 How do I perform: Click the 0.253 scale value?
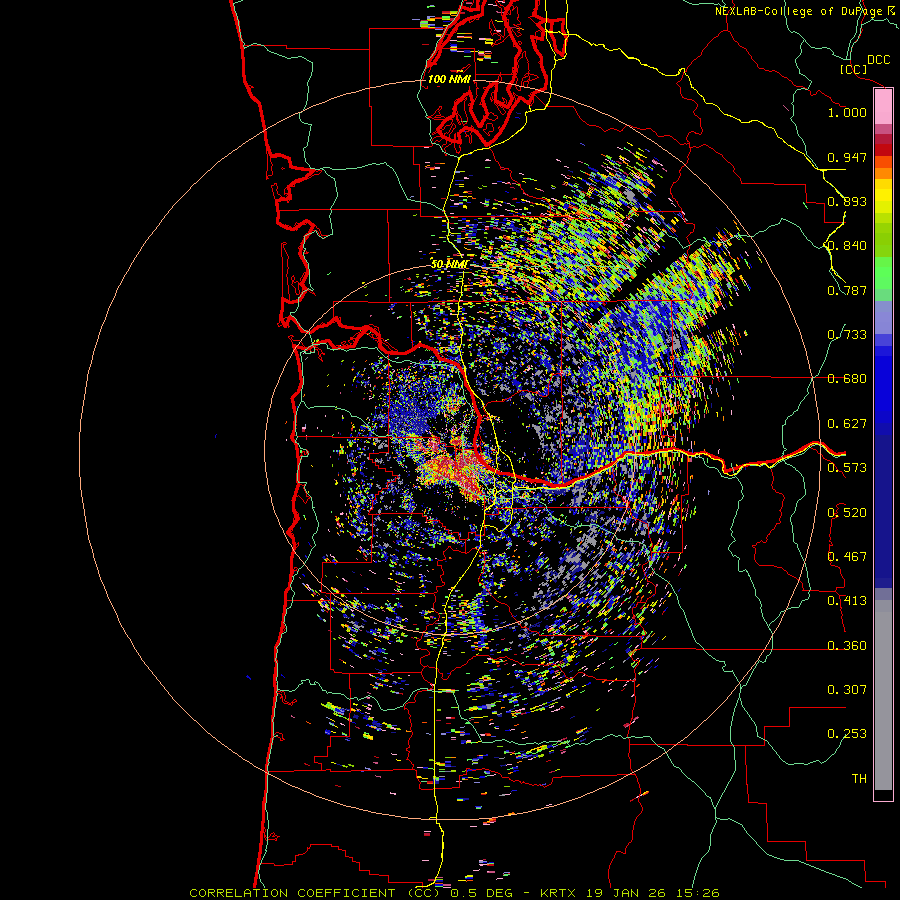(x=847, y=734)
